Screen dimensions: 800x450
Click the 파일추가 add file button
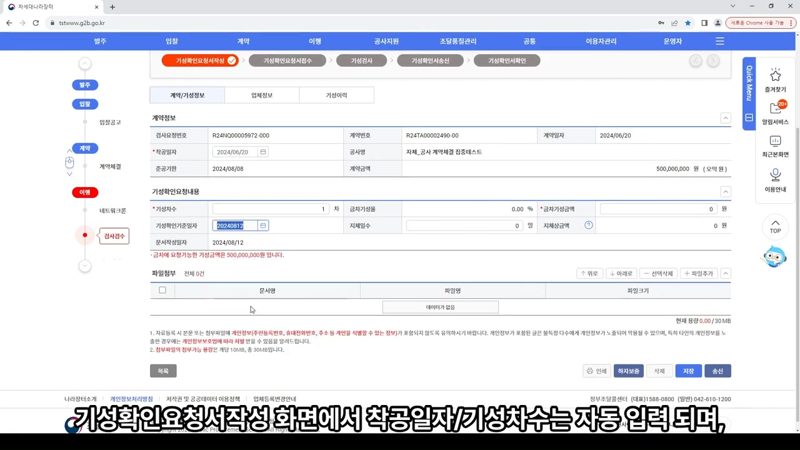[698, 273]
